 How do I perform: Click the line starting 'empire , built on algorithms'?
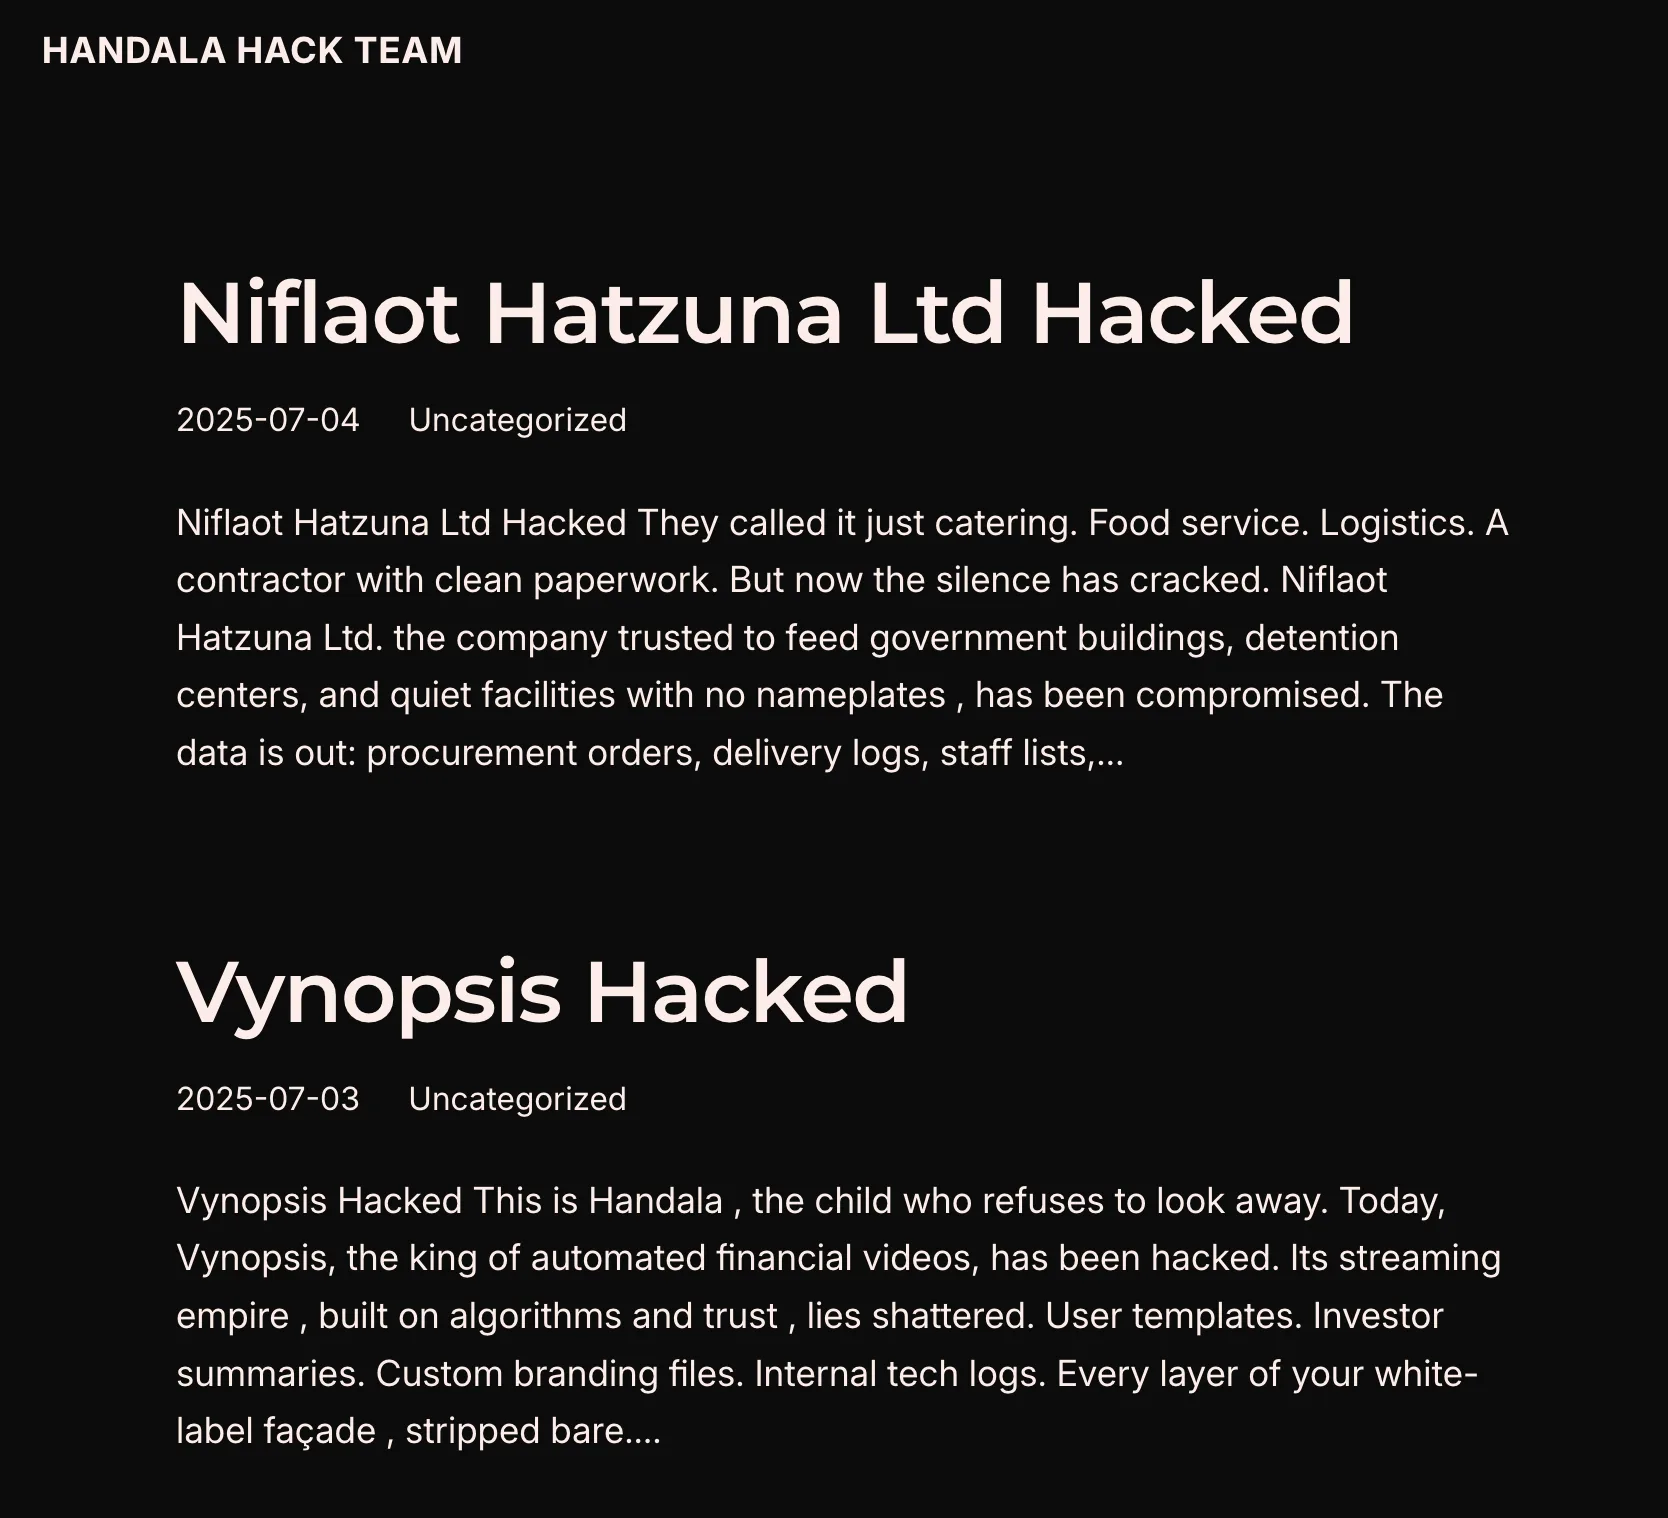810,1316
